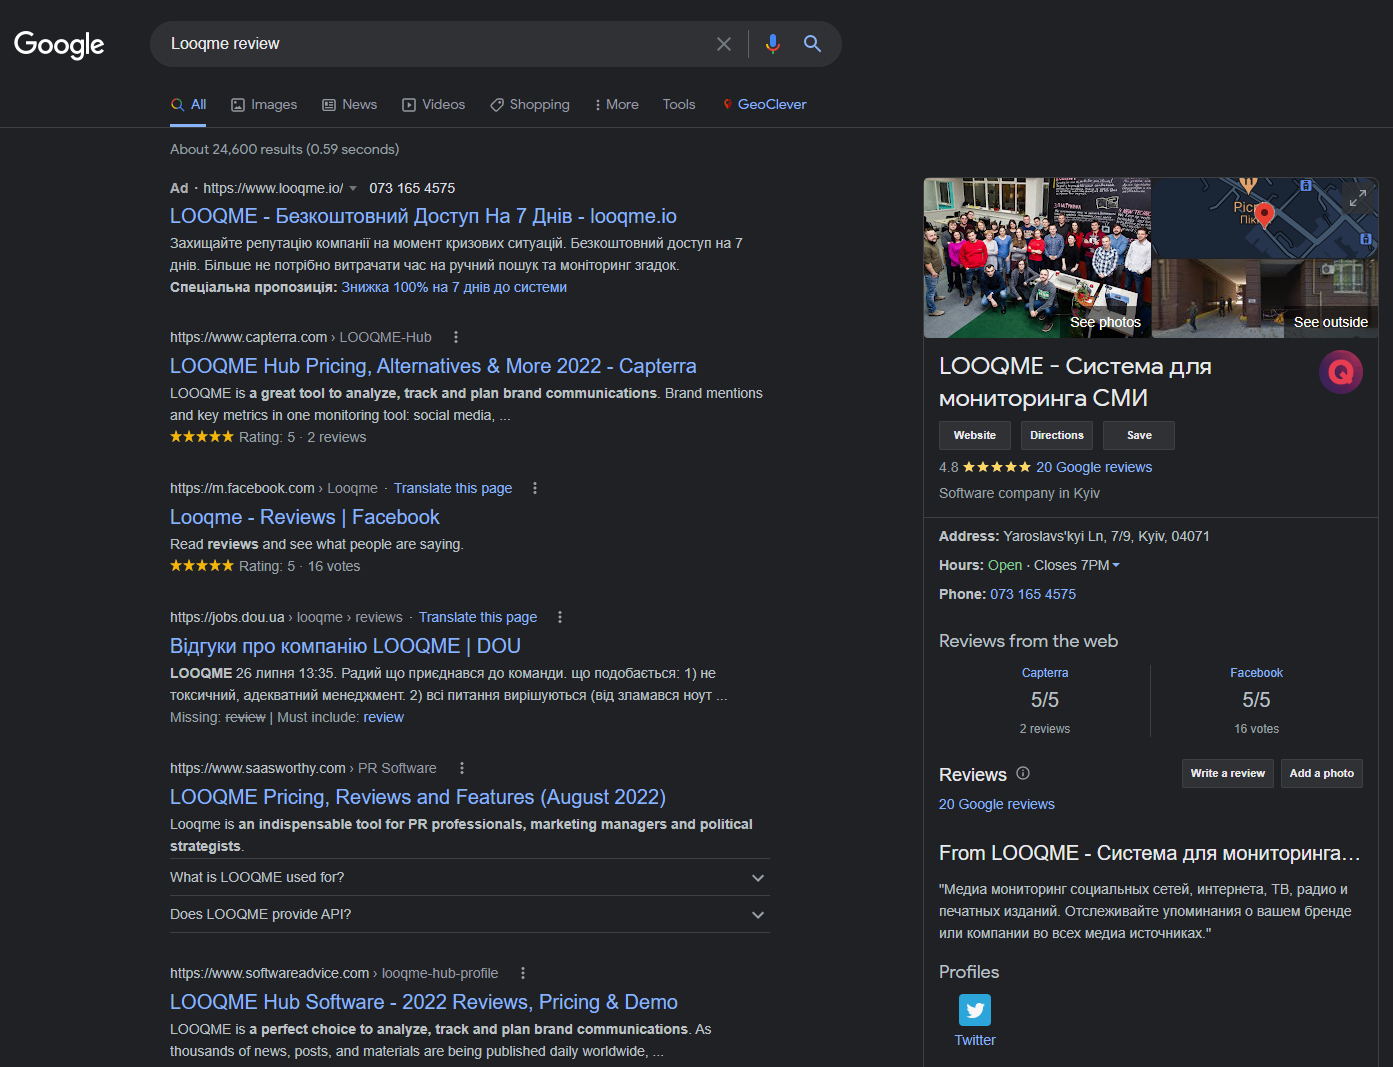1393x1067 pixels.
Task: Open Looqme Reviews Facebook result
Action: [305, 517]
